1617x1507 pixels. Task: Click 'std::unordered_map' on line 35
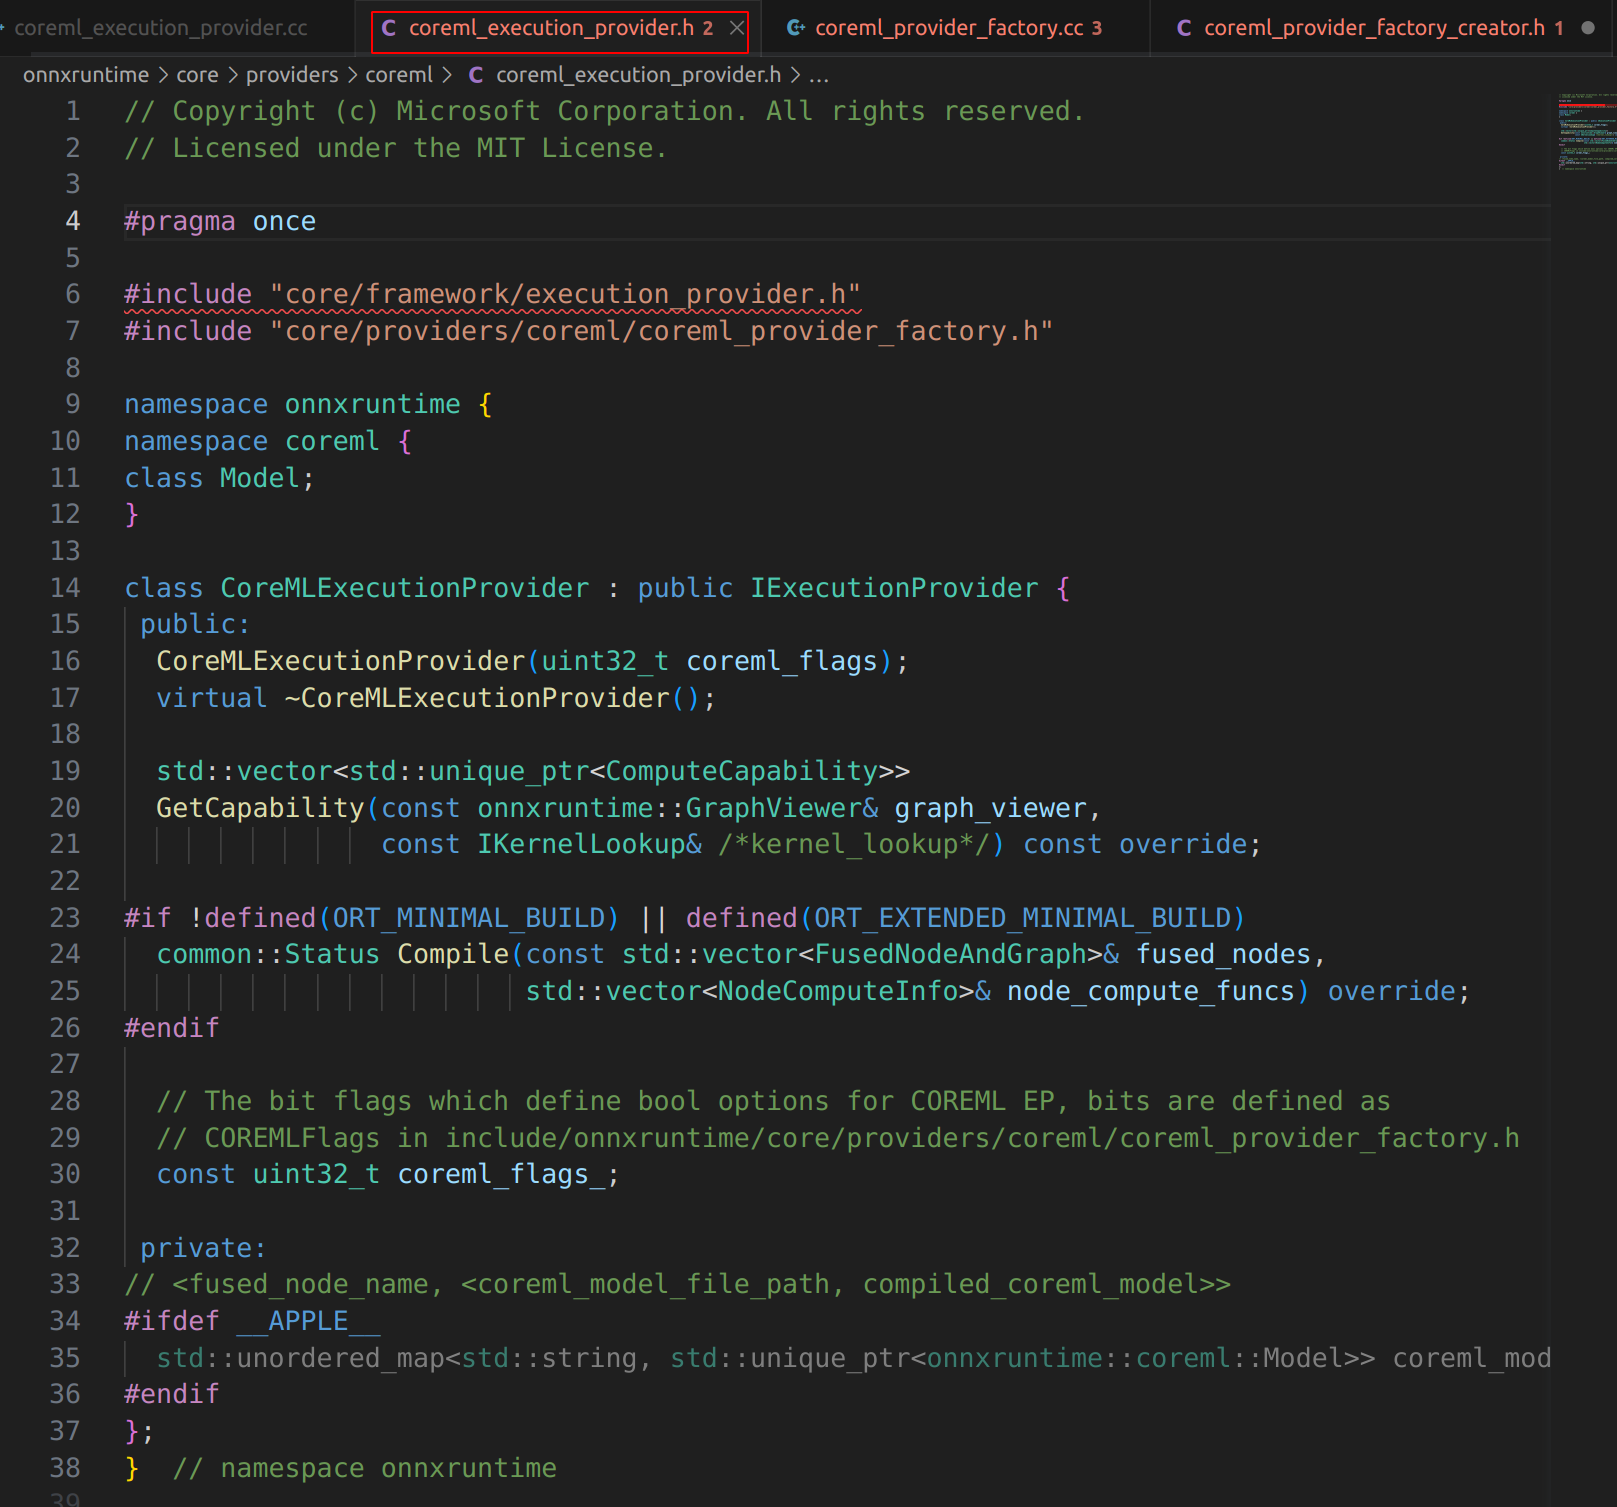(x=300, y=1358)
